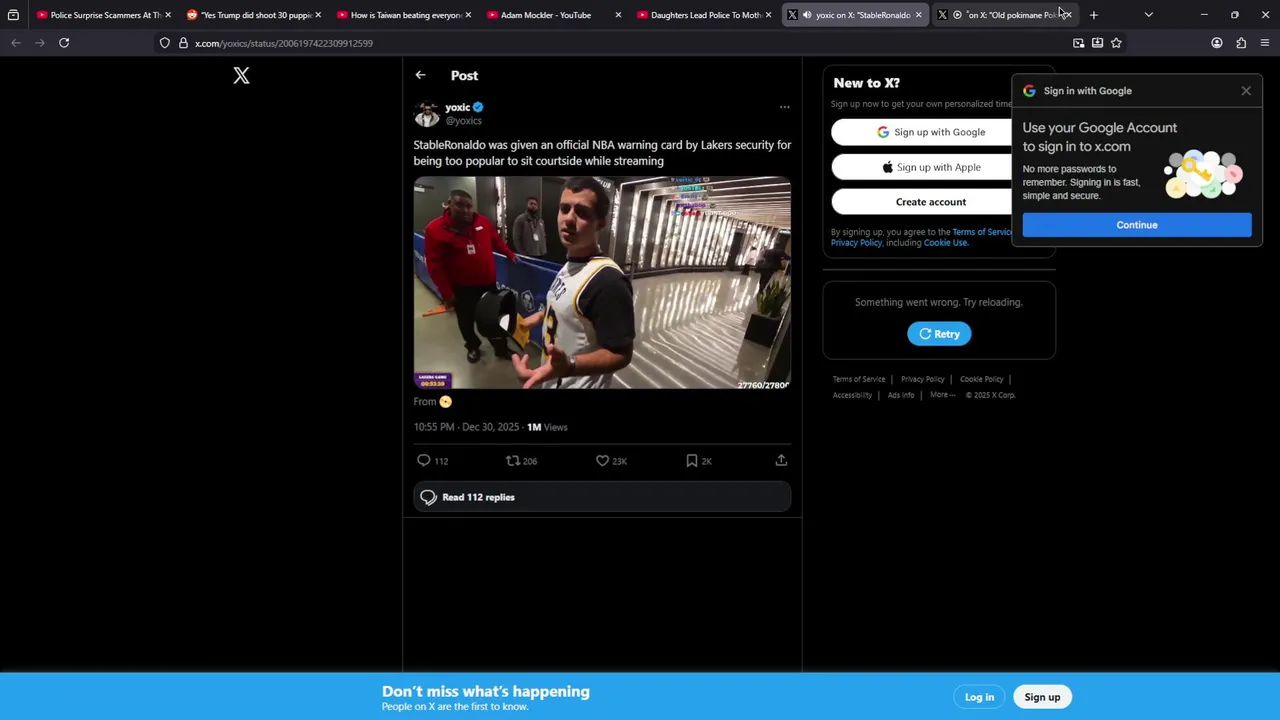The image size is (1280, 720).
Task: Play the StableRonaldo video
Action: click(x=602, y=283)
